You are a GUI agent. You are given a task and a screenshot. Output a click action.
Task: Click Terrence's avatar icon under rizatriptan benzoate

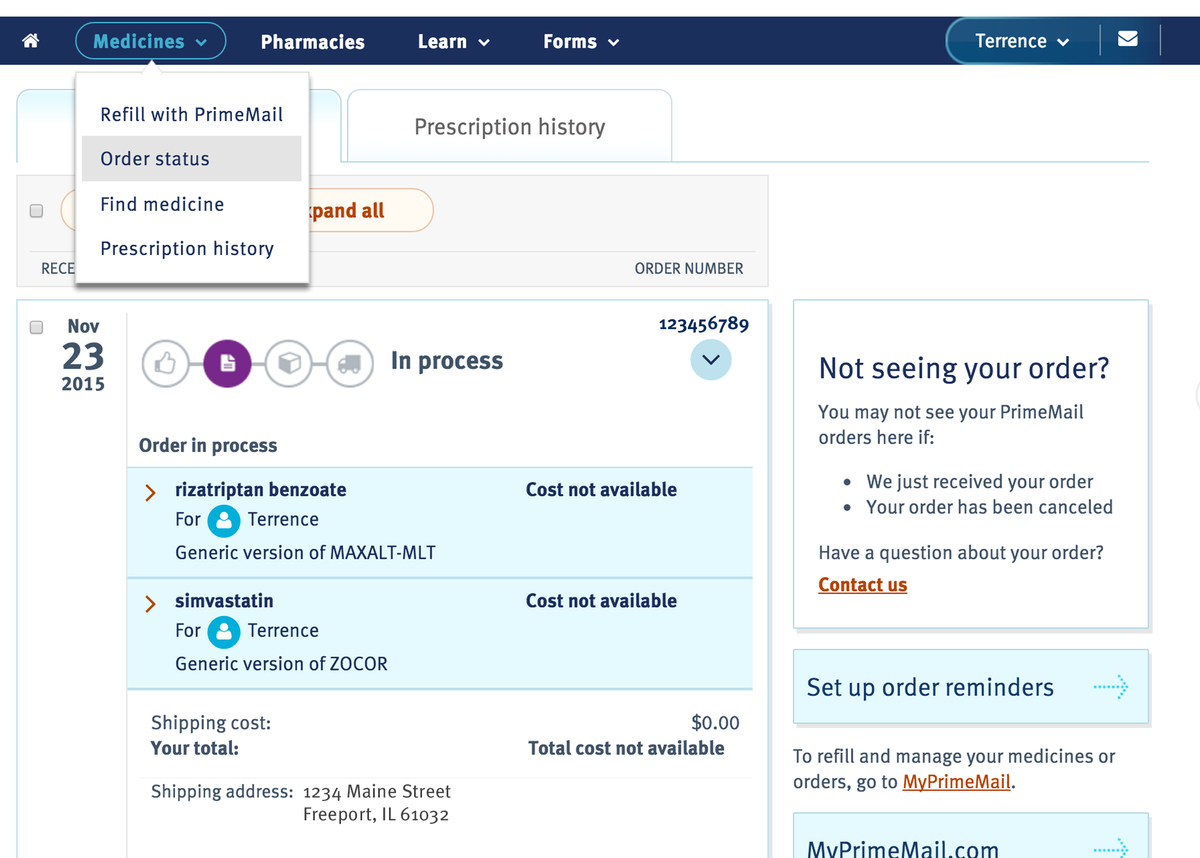(x=224, y=520)
